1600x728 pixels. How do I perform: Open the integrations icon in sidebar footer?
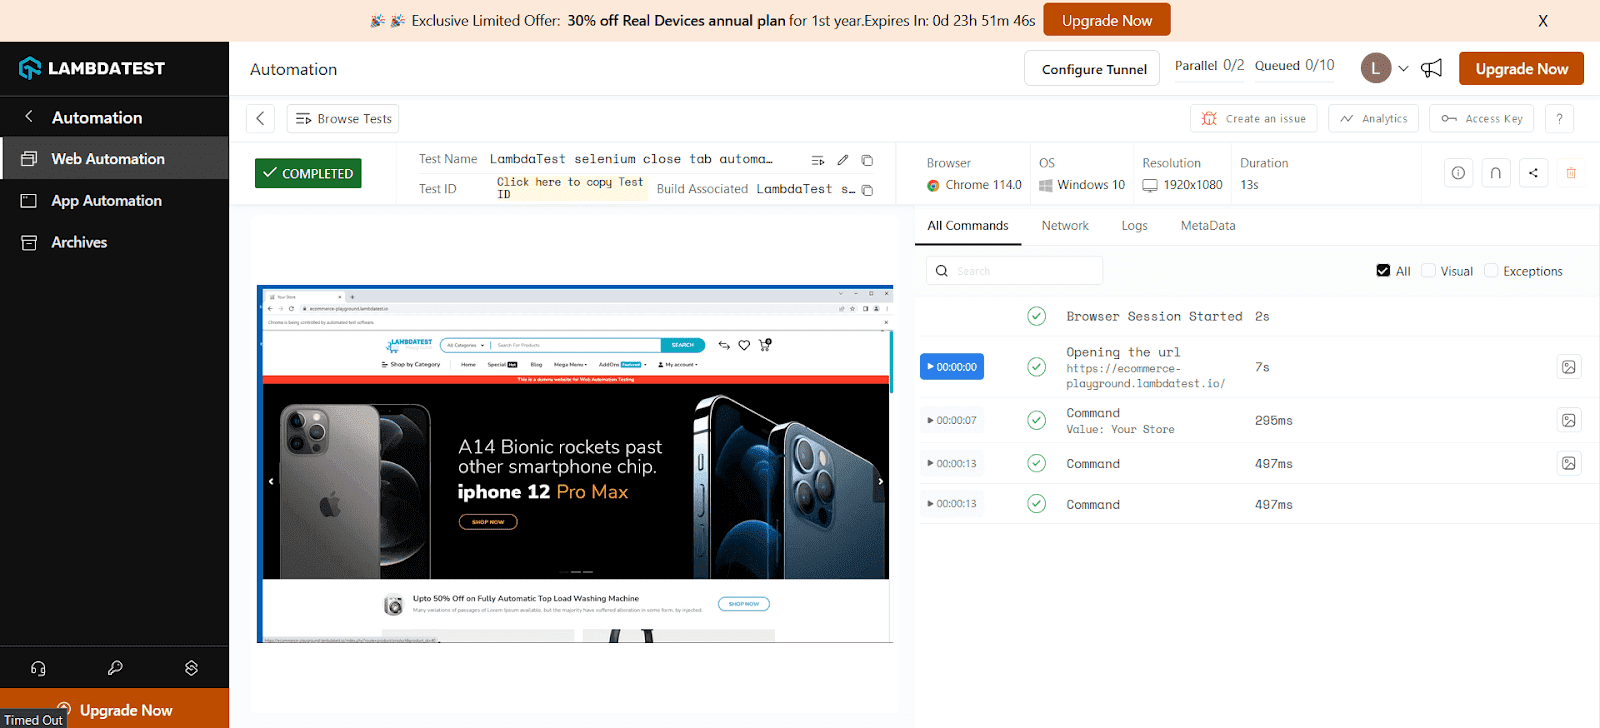tap(191, 668)
